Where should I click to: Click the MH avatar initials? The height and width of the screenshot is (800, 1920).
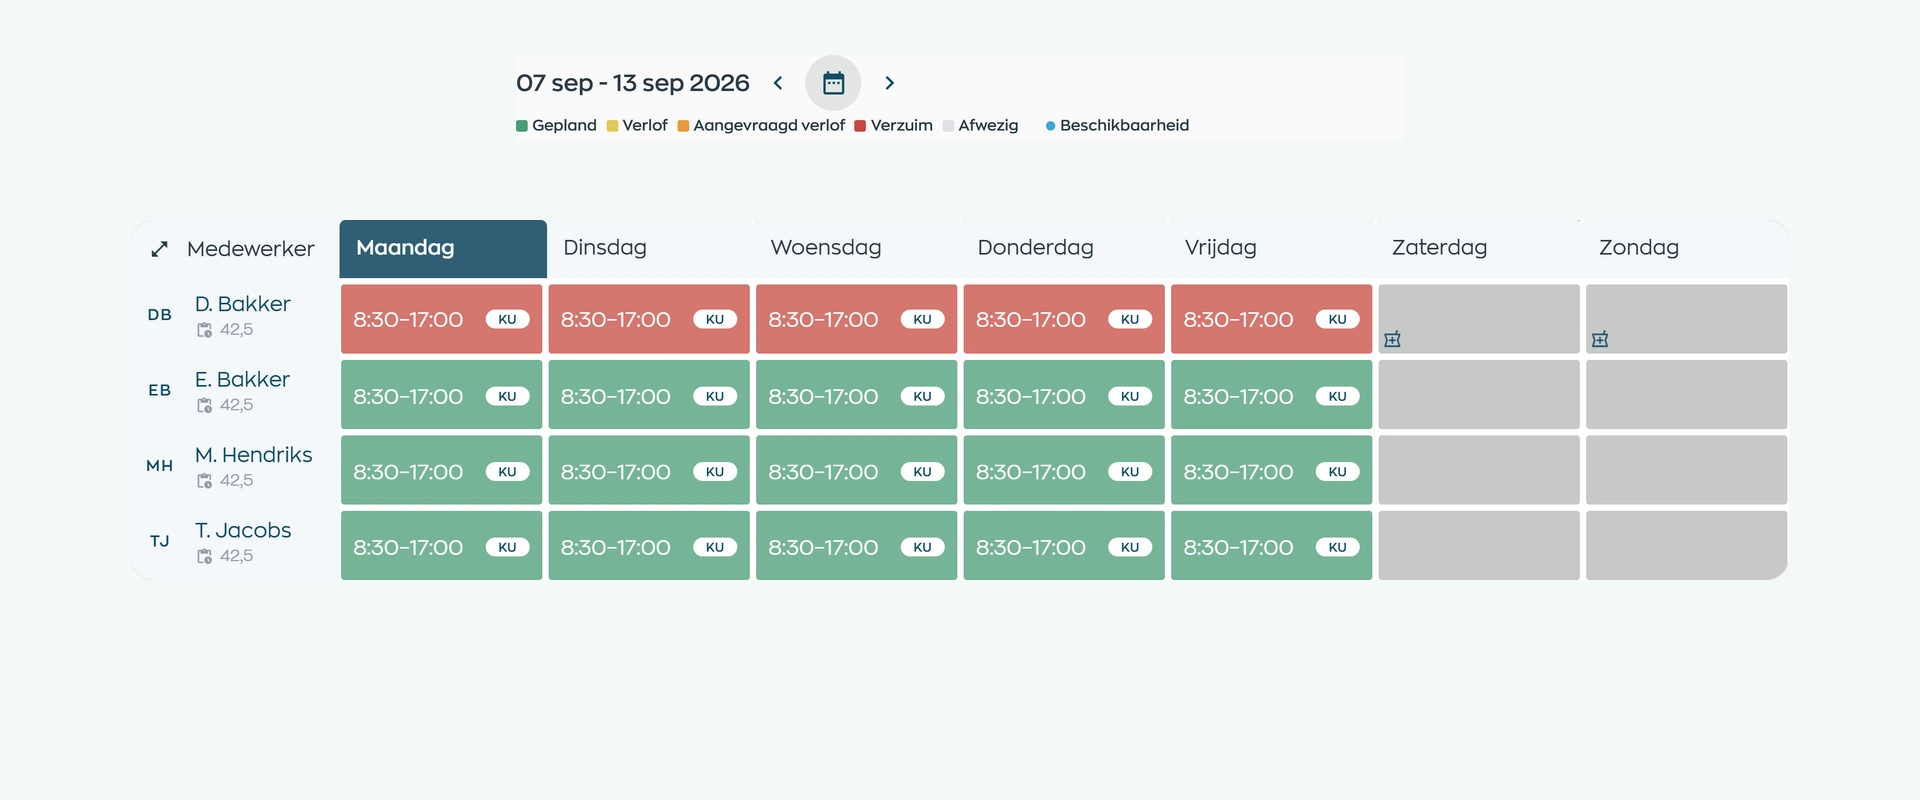click(160, 466)
